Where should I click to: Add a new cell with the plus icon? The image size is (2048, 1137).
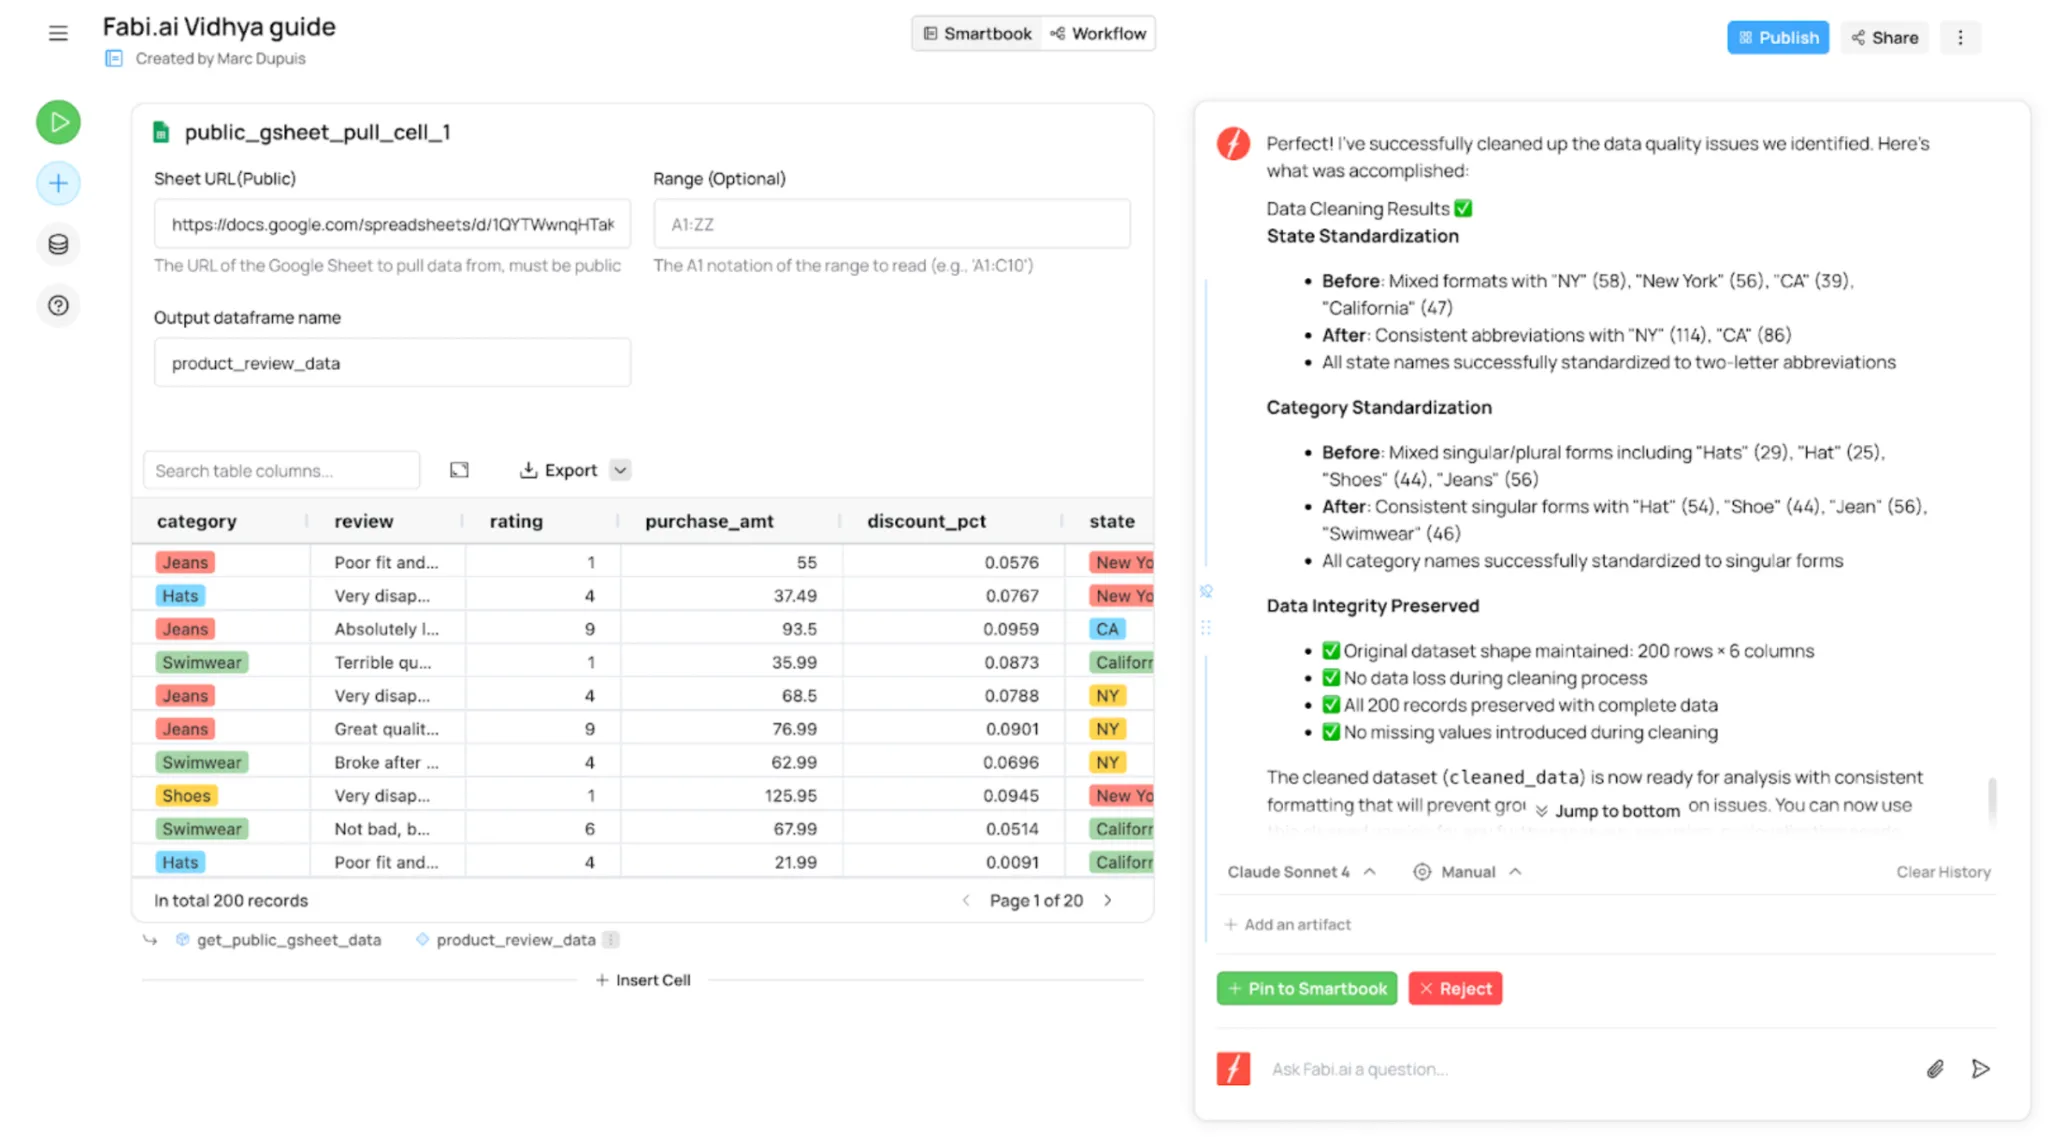coord(58,184)
